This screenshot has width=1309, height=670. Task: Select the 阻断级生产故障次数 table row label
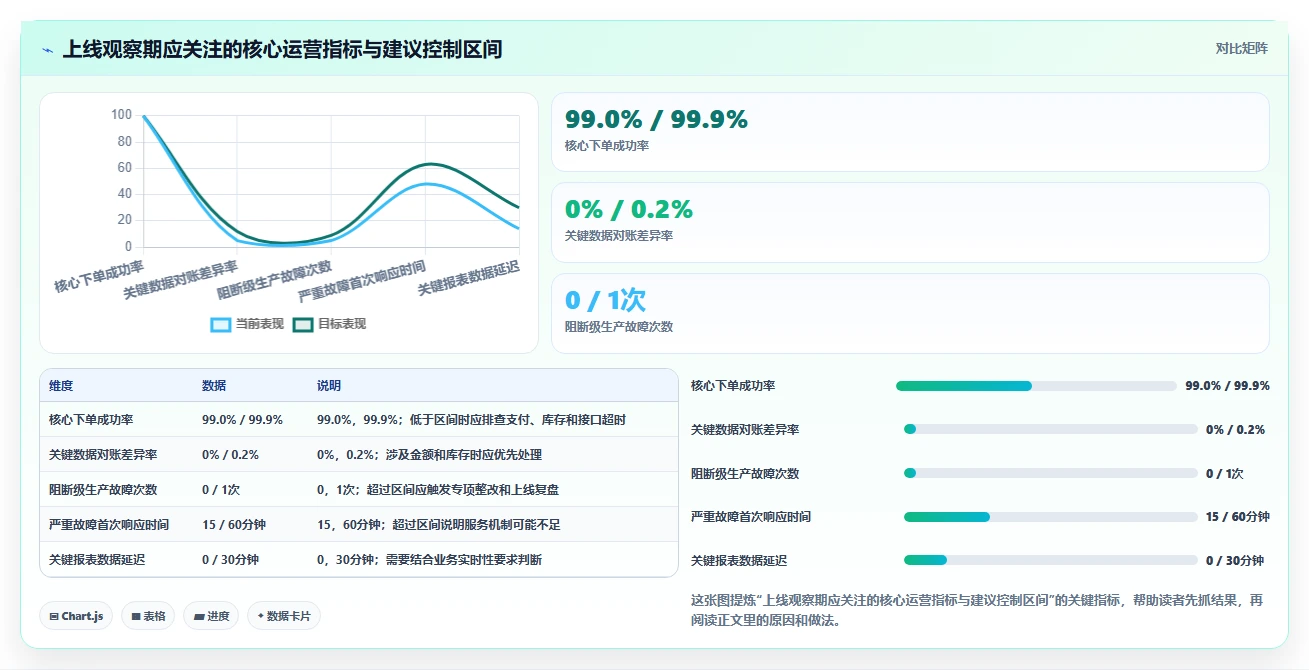[103, 490]
